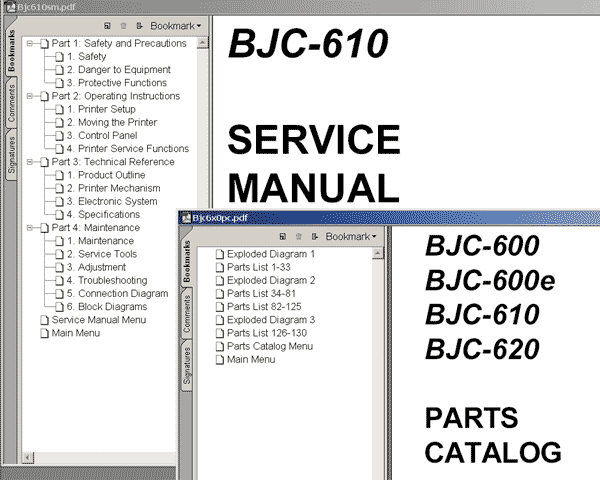Select Bookmarks tab in Bjc610sm window
Viewport: 600px width, 480px height.
click(x=11, y=50)
